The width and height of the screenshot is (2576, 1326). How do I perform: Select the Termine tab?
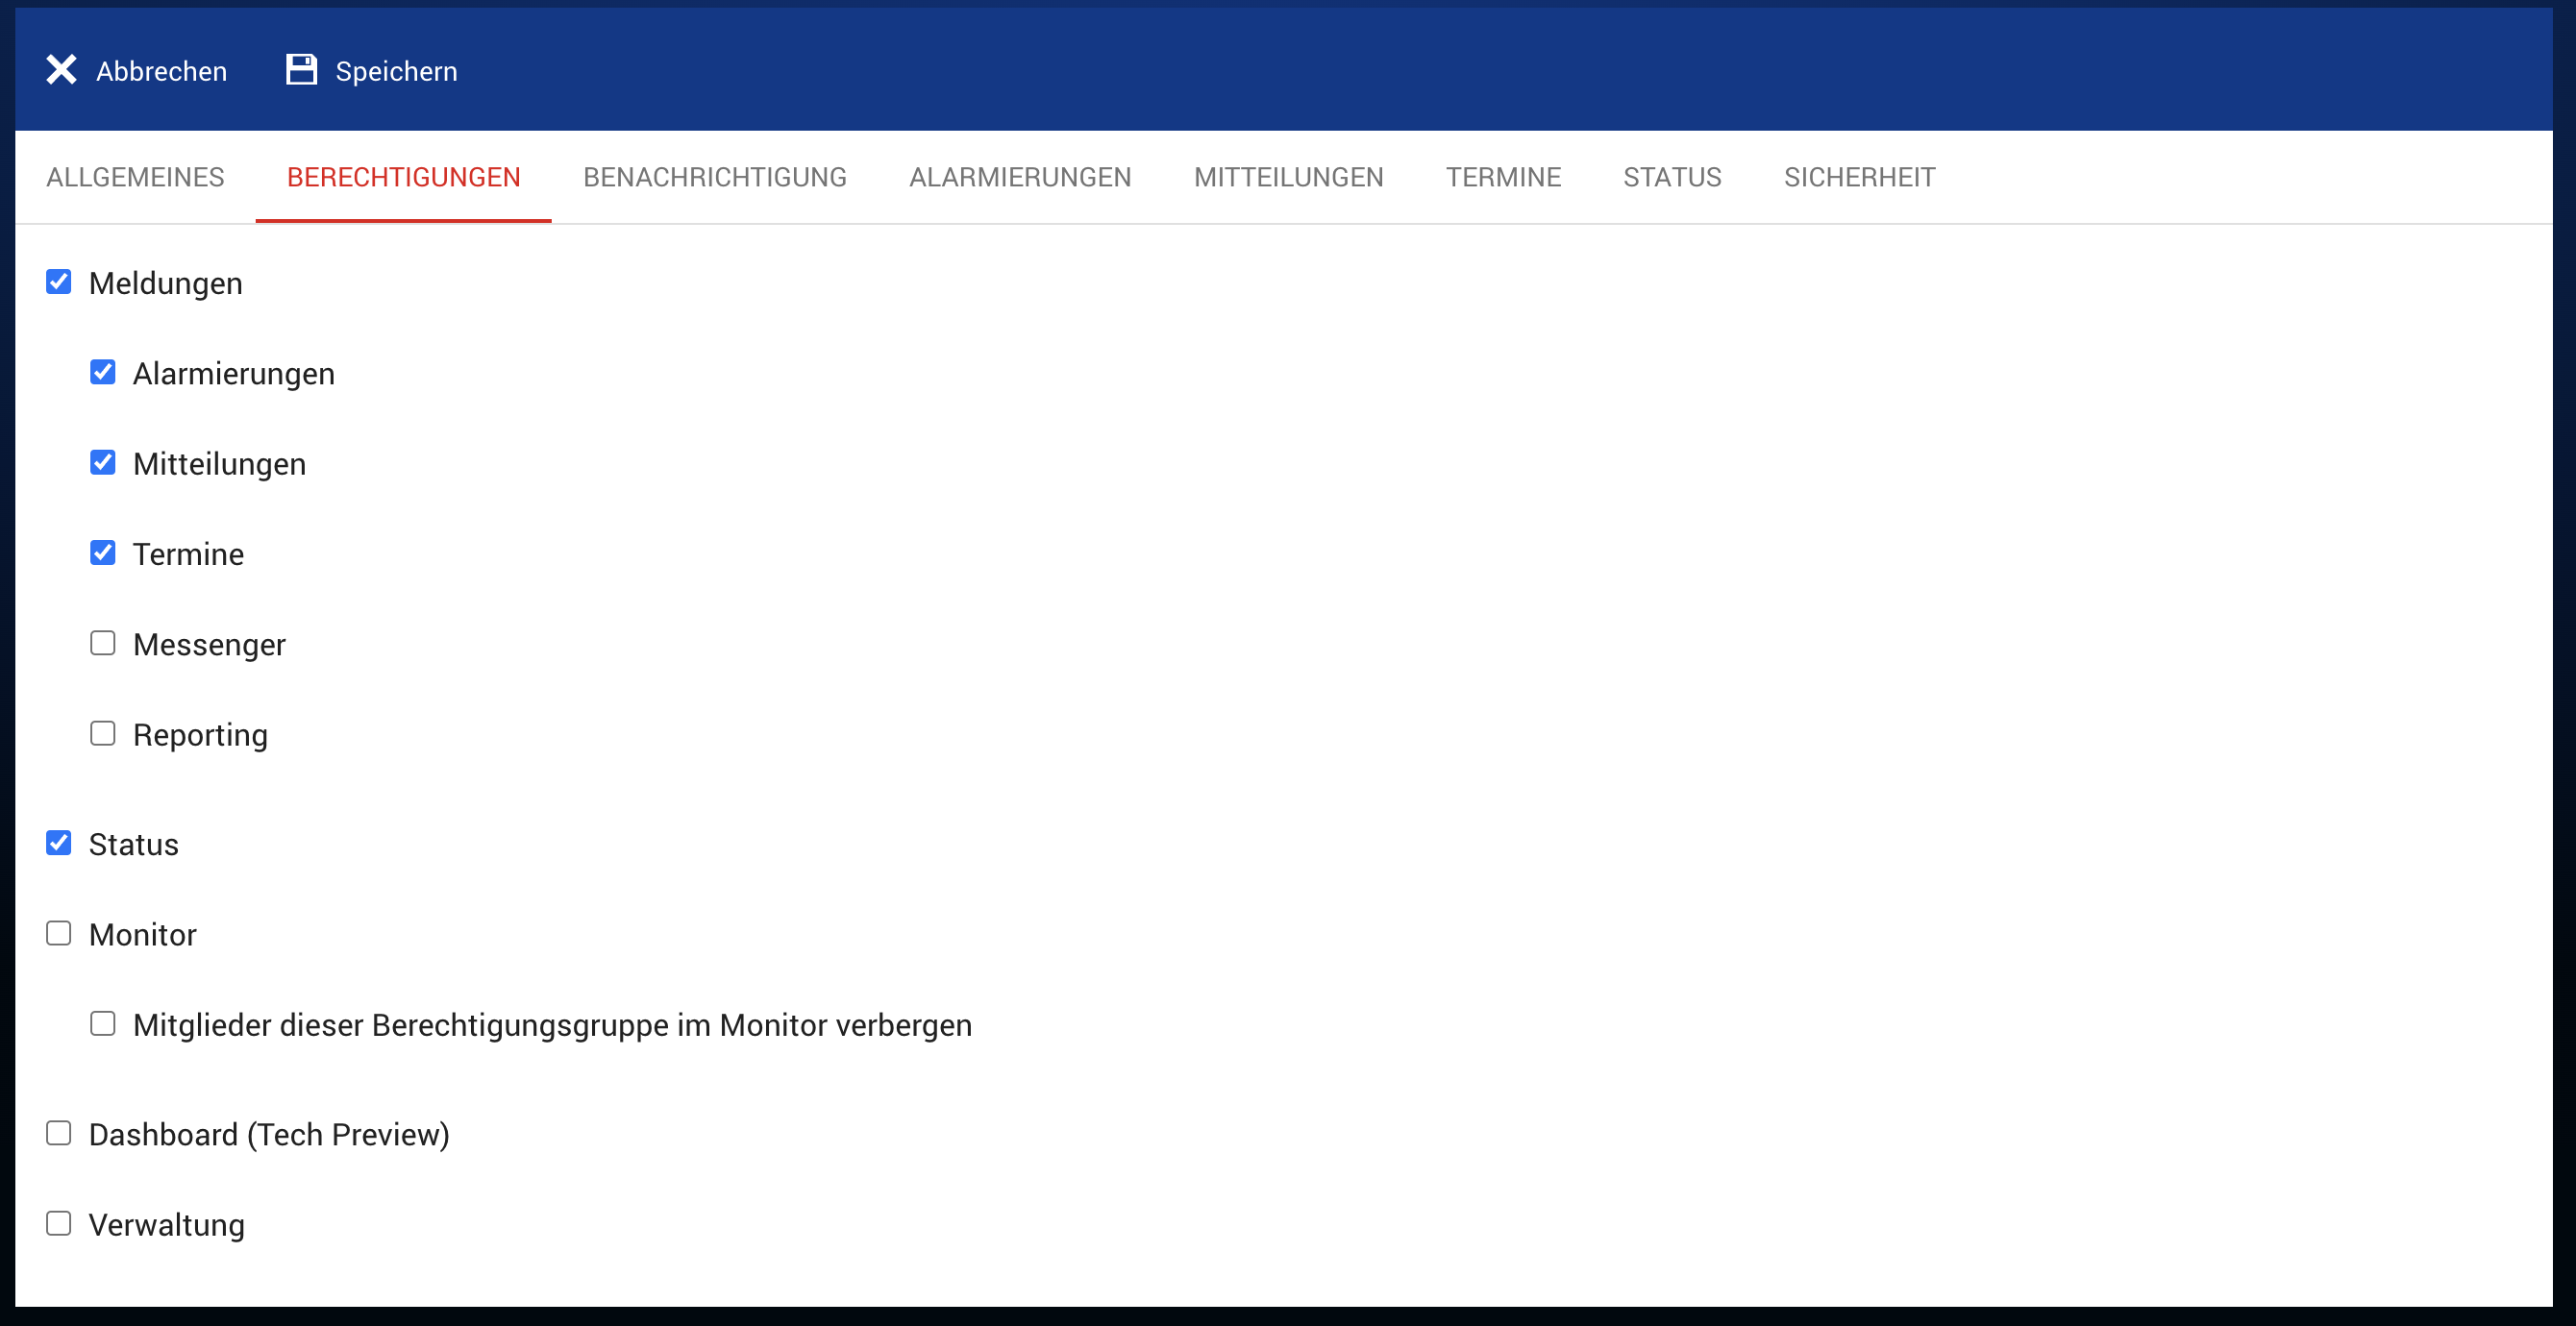(x=1502, y=177)
